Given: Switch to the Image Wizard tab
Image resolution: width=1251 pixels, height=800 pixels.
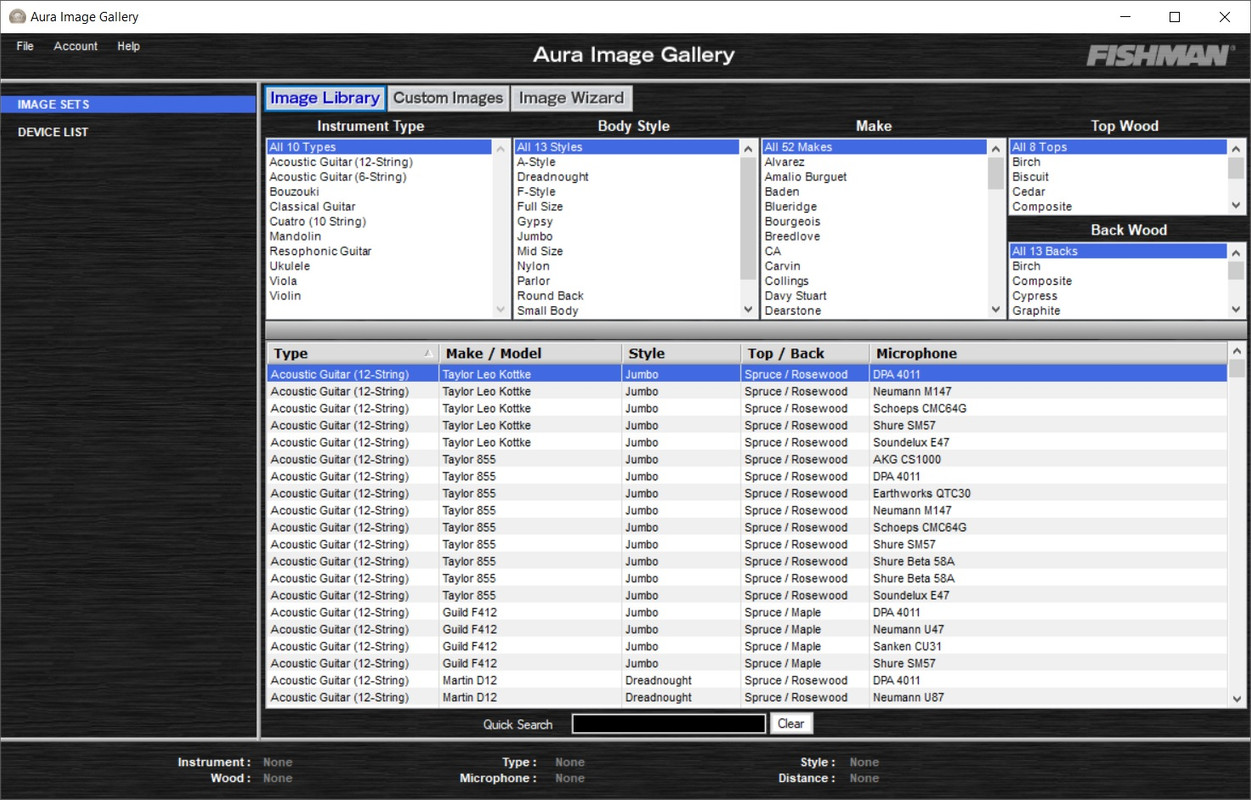Looking at the screenshot, I should [x=571, y=98].
